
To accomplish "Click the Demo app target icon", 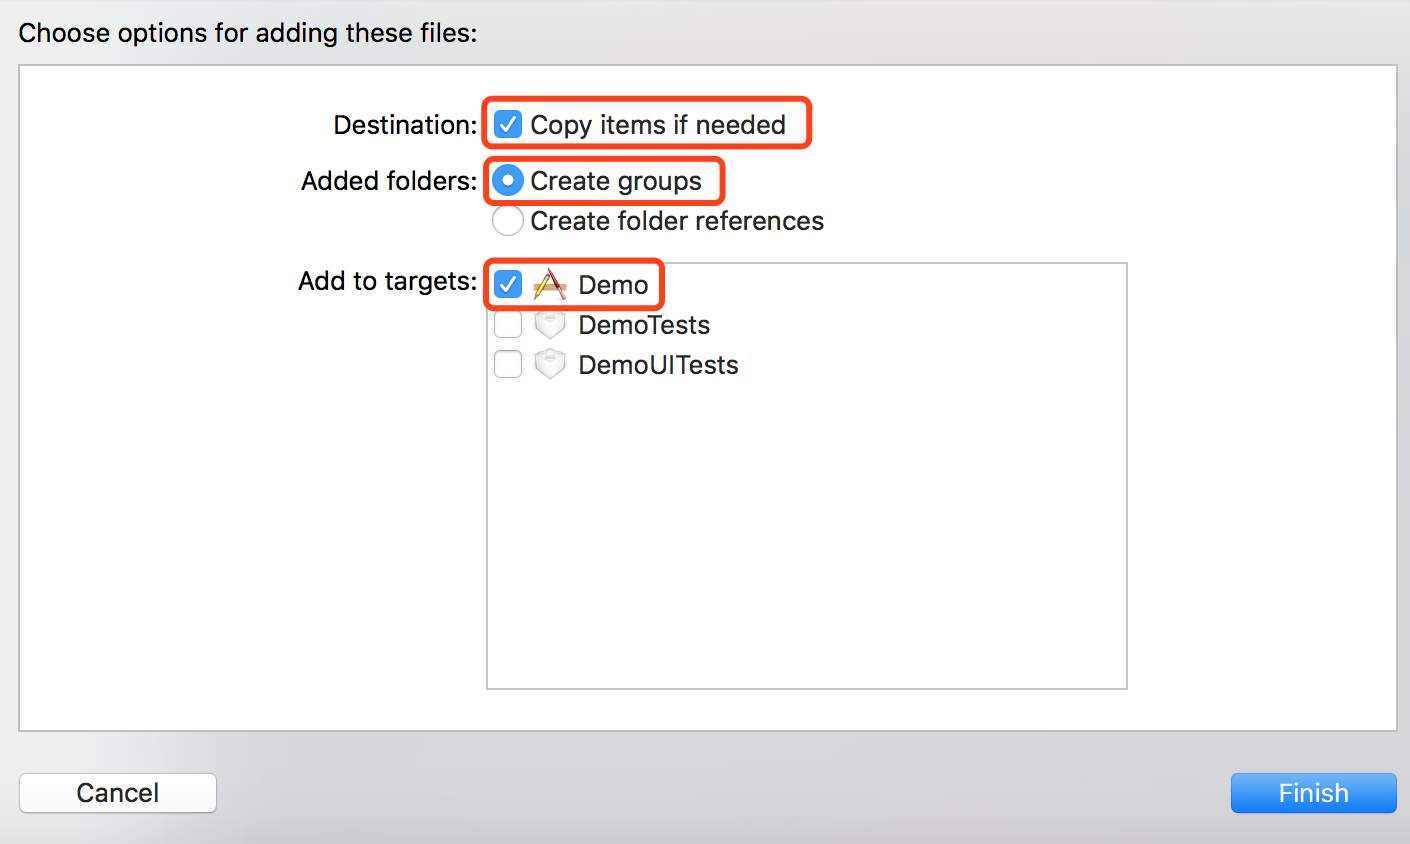I will tap(550, 285).
